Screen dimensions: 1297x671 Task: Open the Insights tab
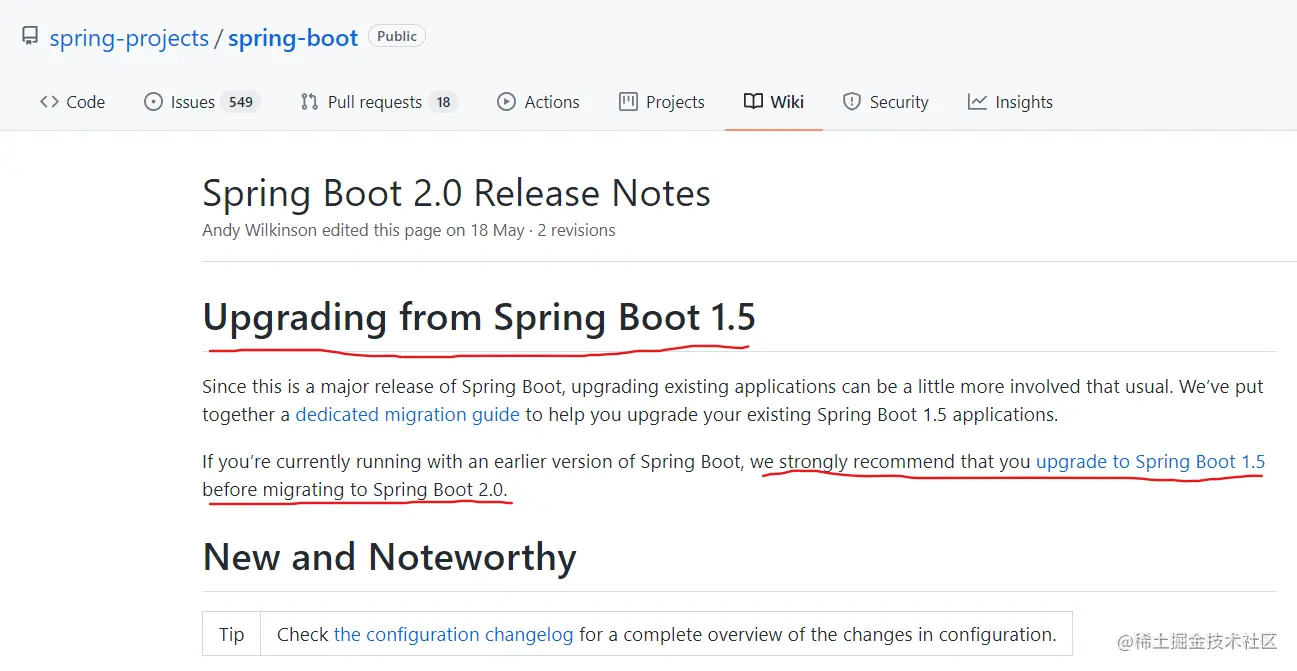click(x=1010, y=102)
